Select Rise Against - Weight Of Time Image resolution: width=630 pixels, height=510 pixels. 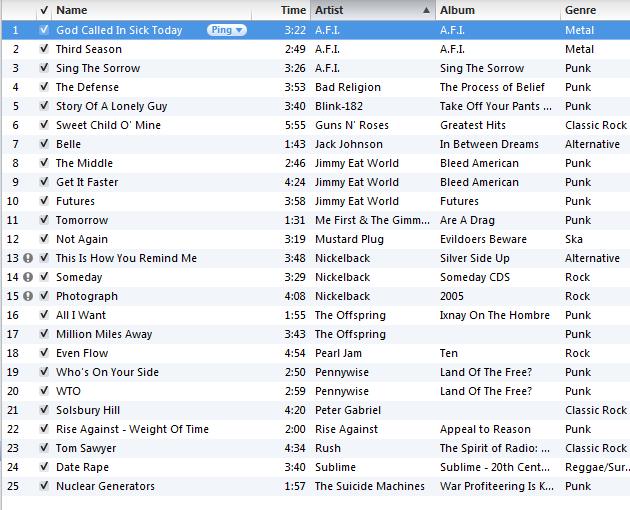[132, 429]
